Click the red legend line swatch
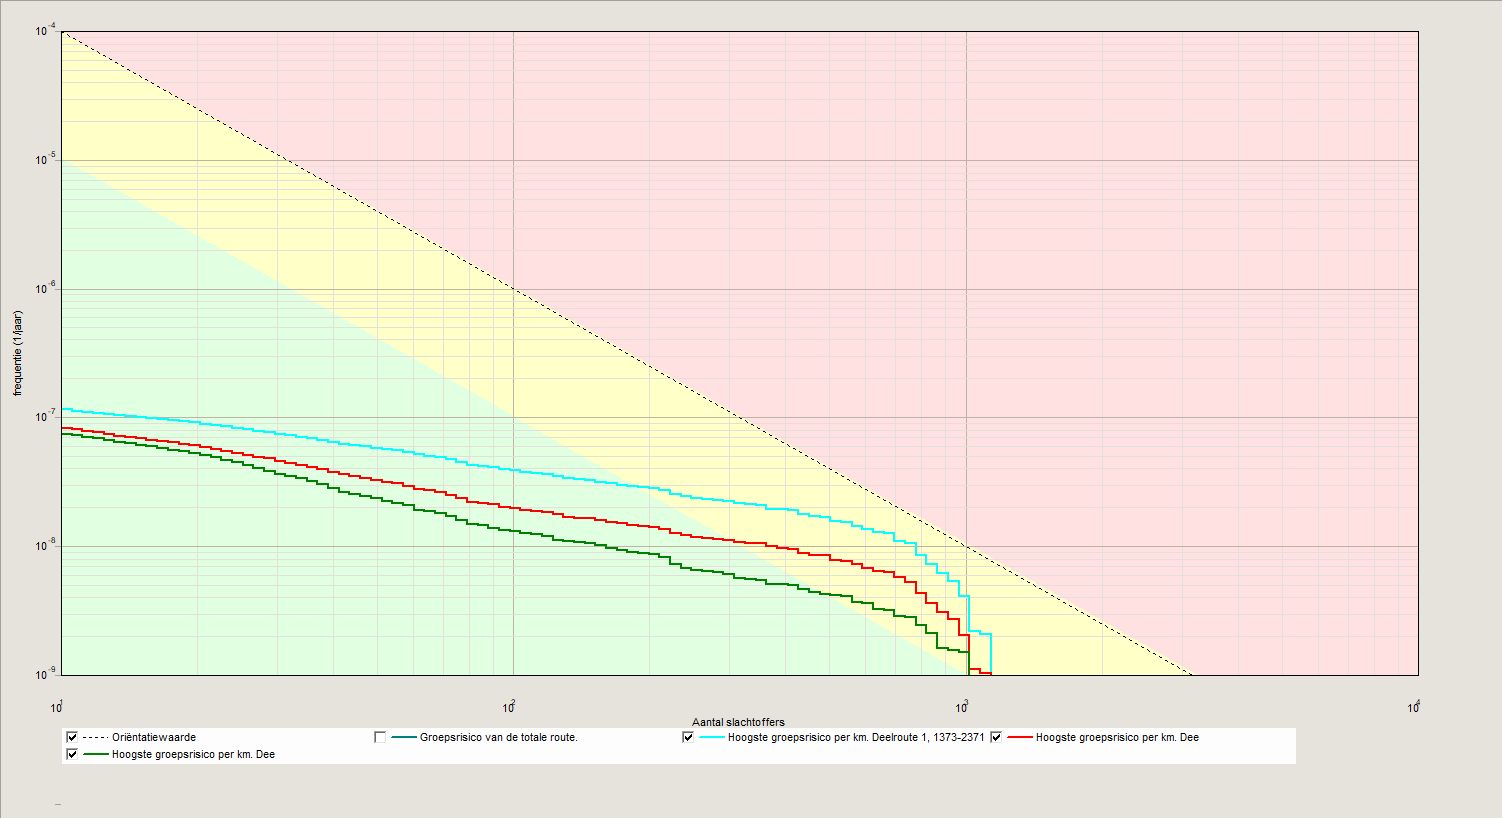Viewport: 1503px width, 819px height. tap(1020, 738)
